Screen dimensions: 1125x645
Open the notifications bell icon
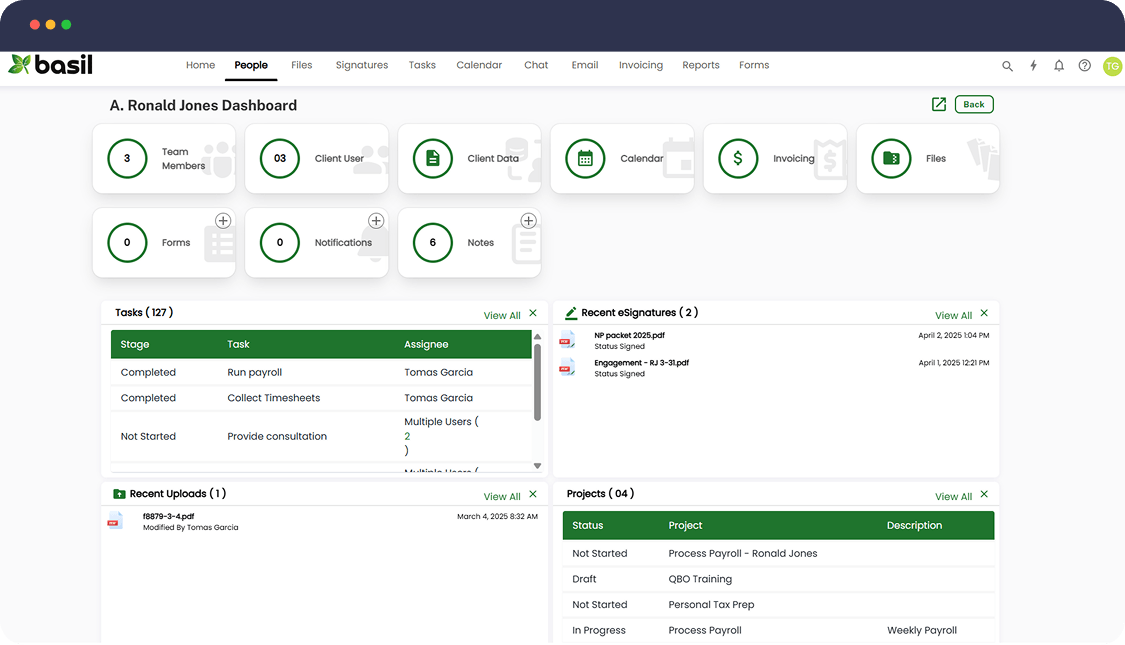click(x=1059, y=66)
